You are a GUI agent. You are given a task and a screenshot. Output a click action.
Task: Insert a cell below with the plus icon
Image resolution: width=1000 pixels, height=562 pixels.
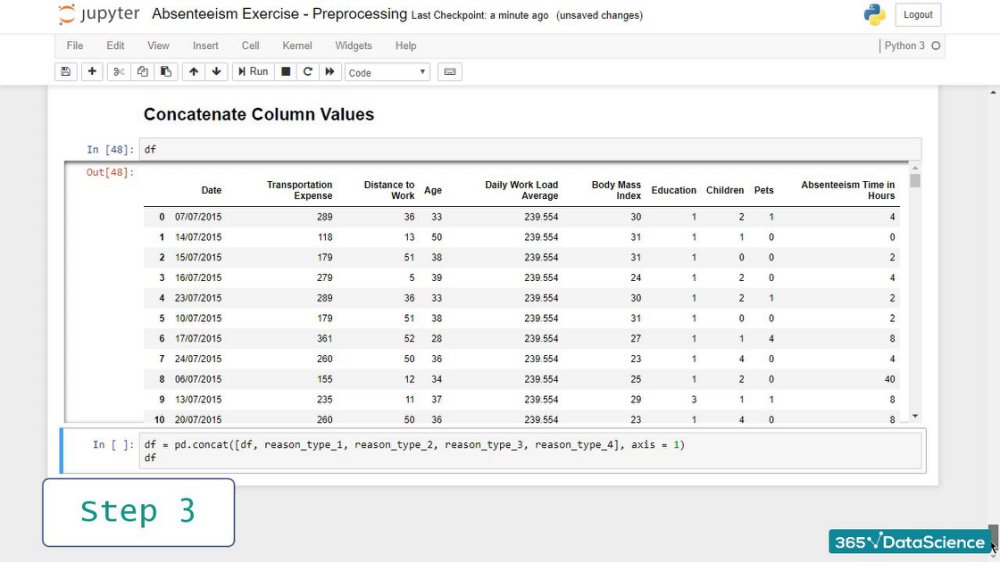(92, 71)
